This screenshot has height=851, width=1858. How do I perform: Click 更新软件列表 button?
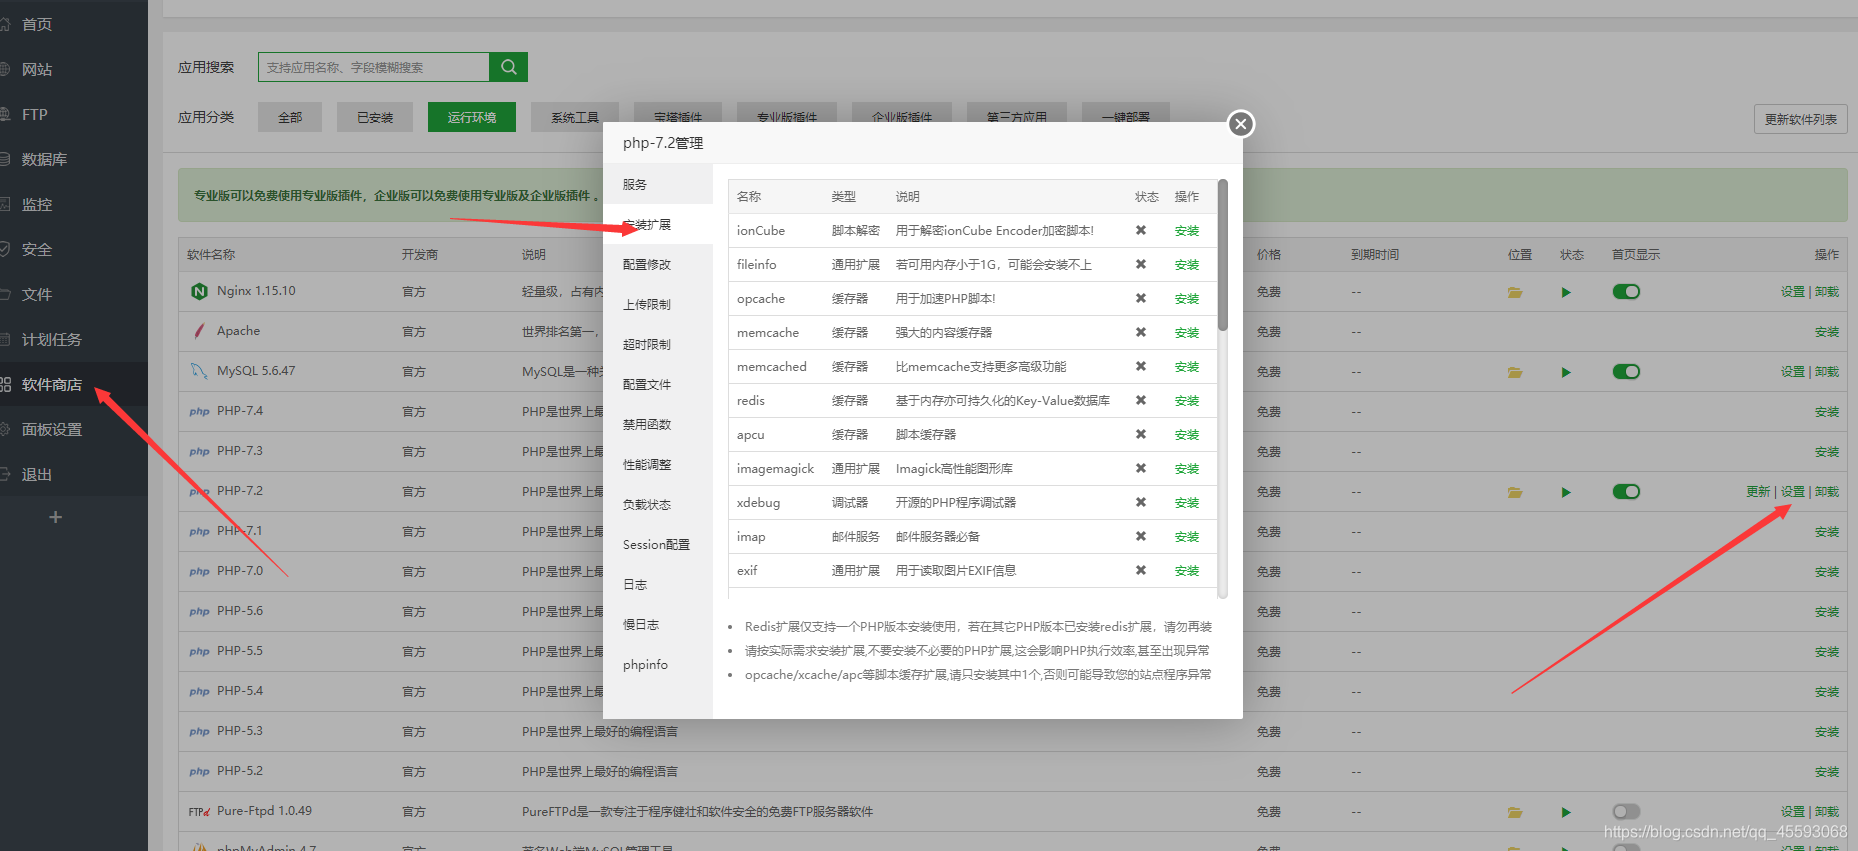[1800, 119]
